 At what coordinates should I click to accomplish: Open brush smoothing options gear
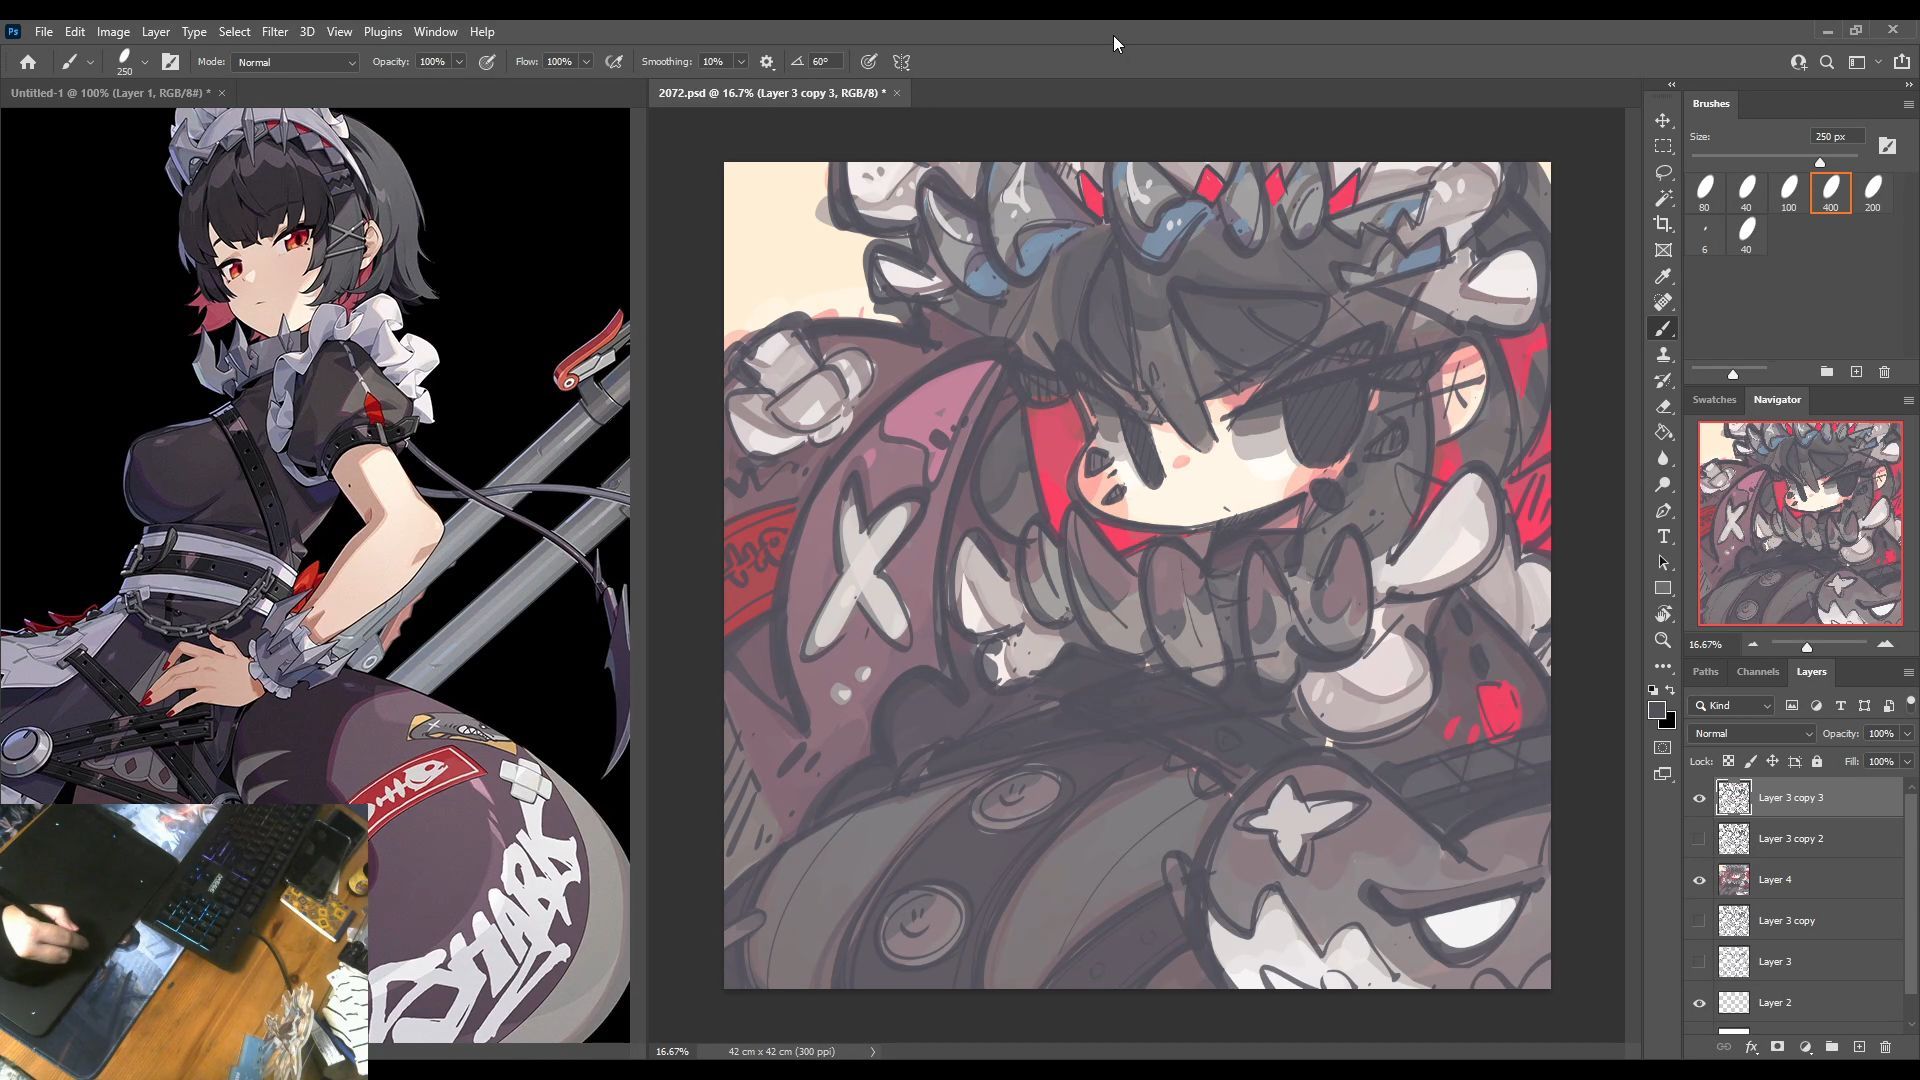coord(767,62)
